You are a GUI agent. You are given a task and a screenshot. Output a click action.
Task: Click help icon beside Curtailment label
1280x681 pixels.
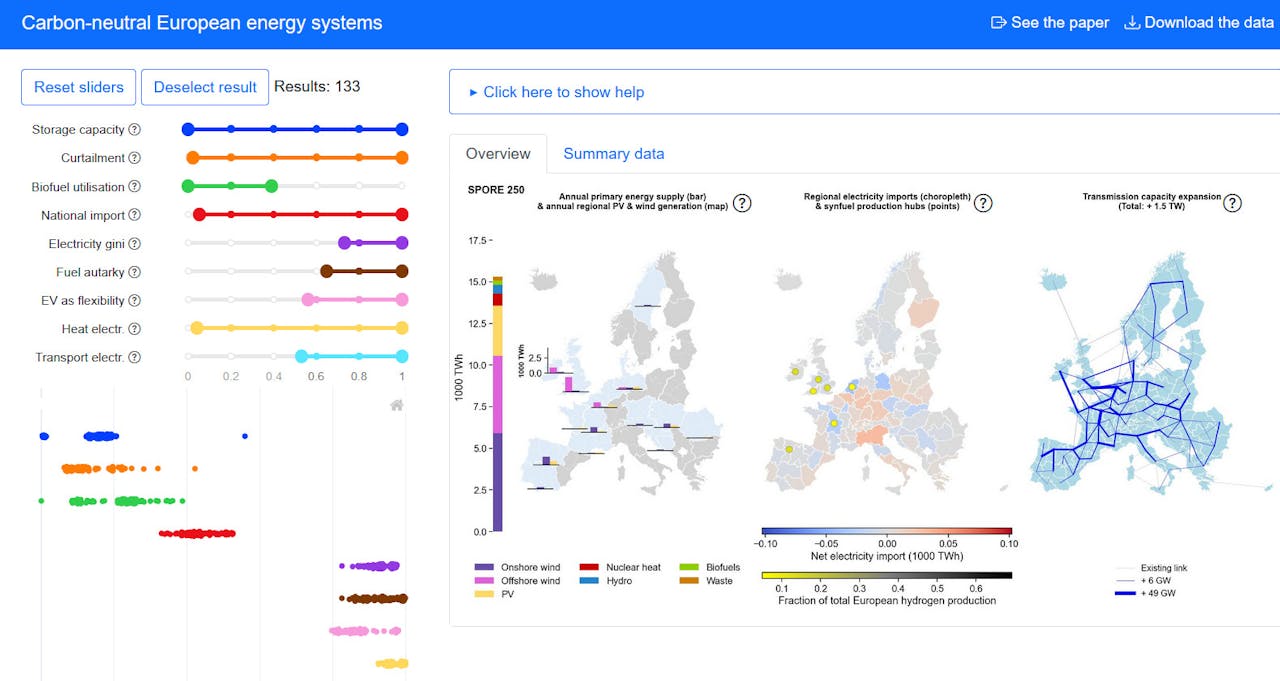[x=134, y=158]
